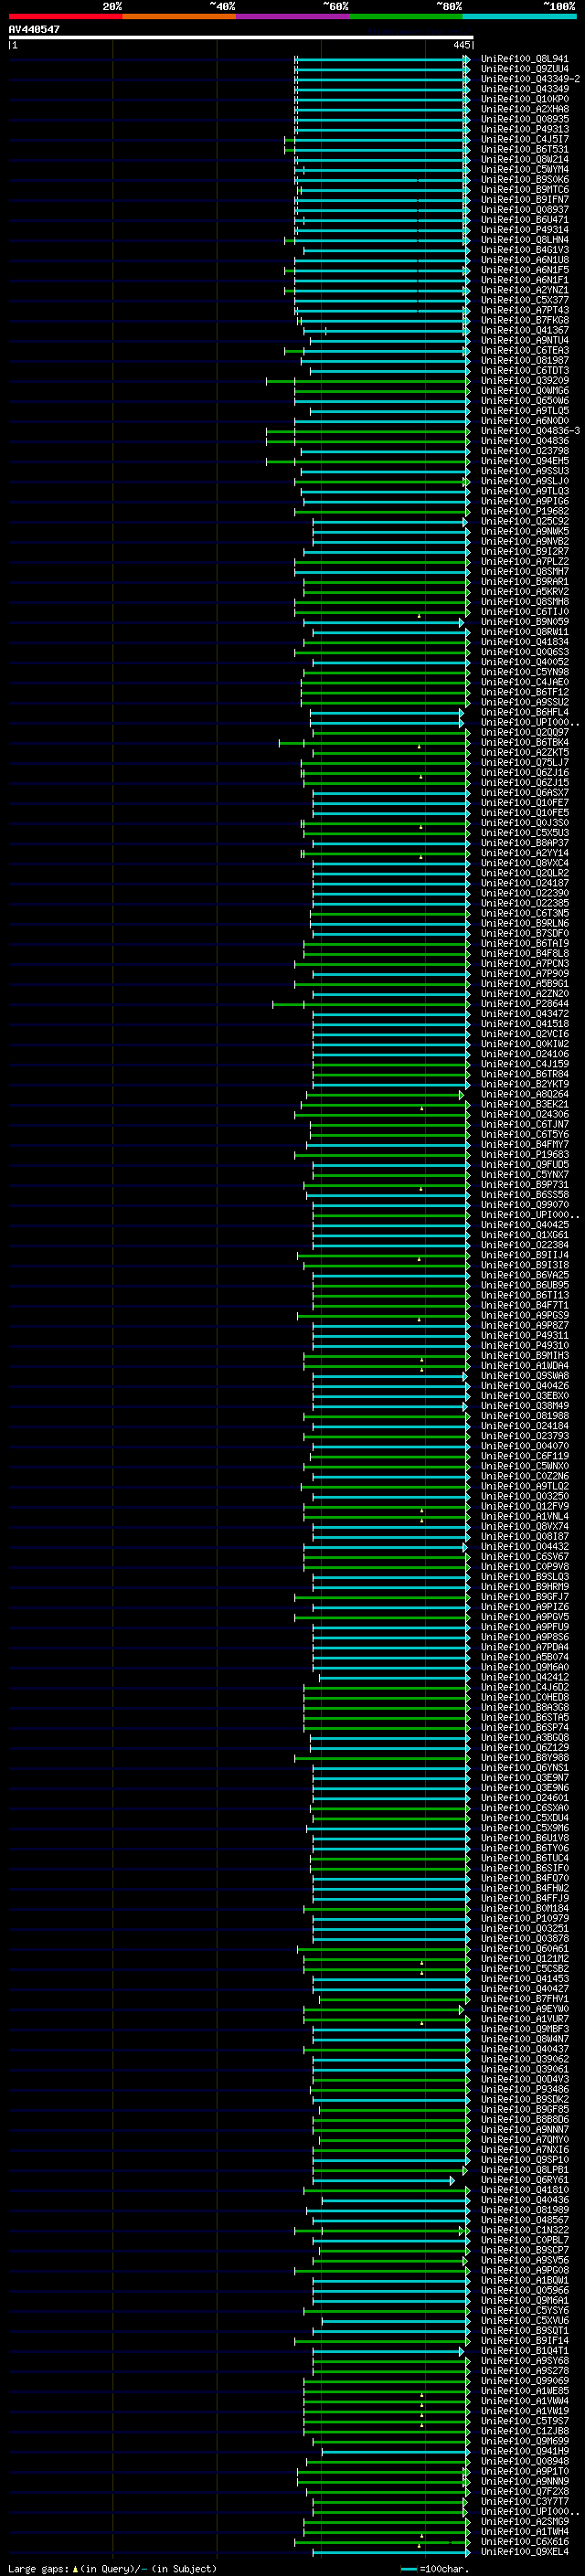Select the UniRef100_A7PT43 label
The image size is (585, 2576).
tap(524, 310)
